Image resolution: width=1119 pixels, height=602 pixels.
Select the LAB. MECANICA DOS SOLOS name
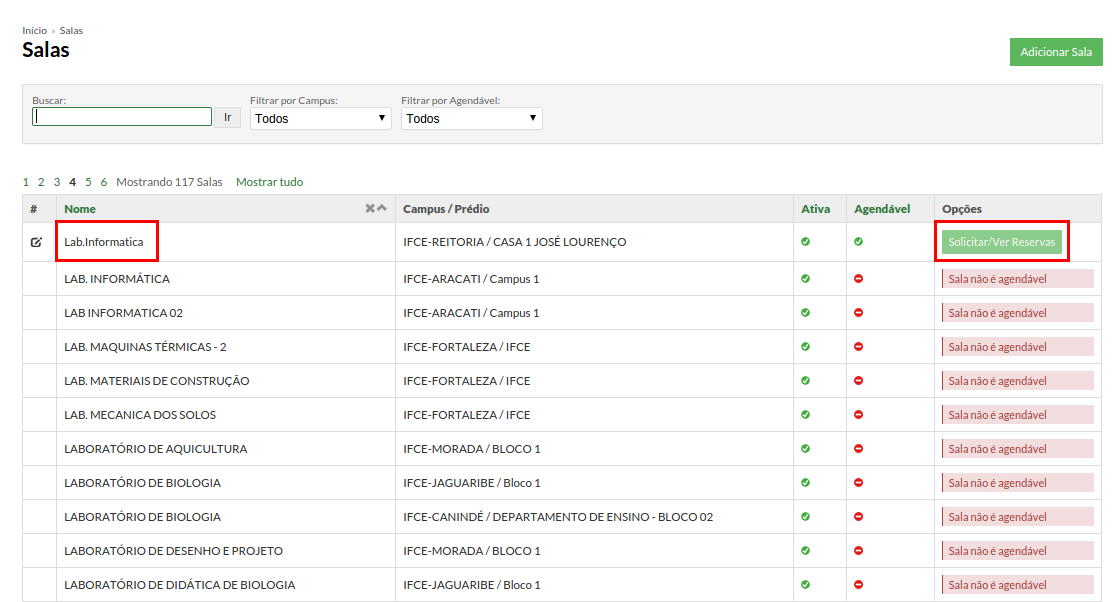(x=140, y=414)
